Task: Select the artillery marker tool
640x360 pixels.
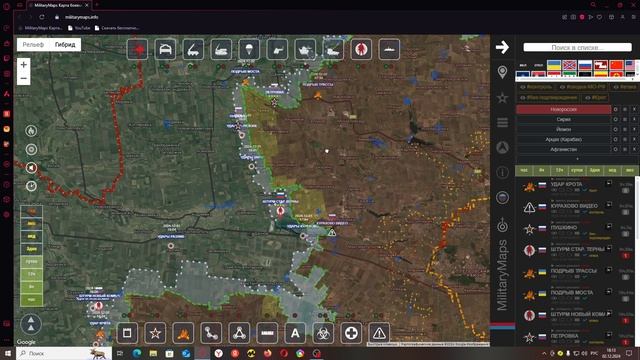Action: [221, 49]
